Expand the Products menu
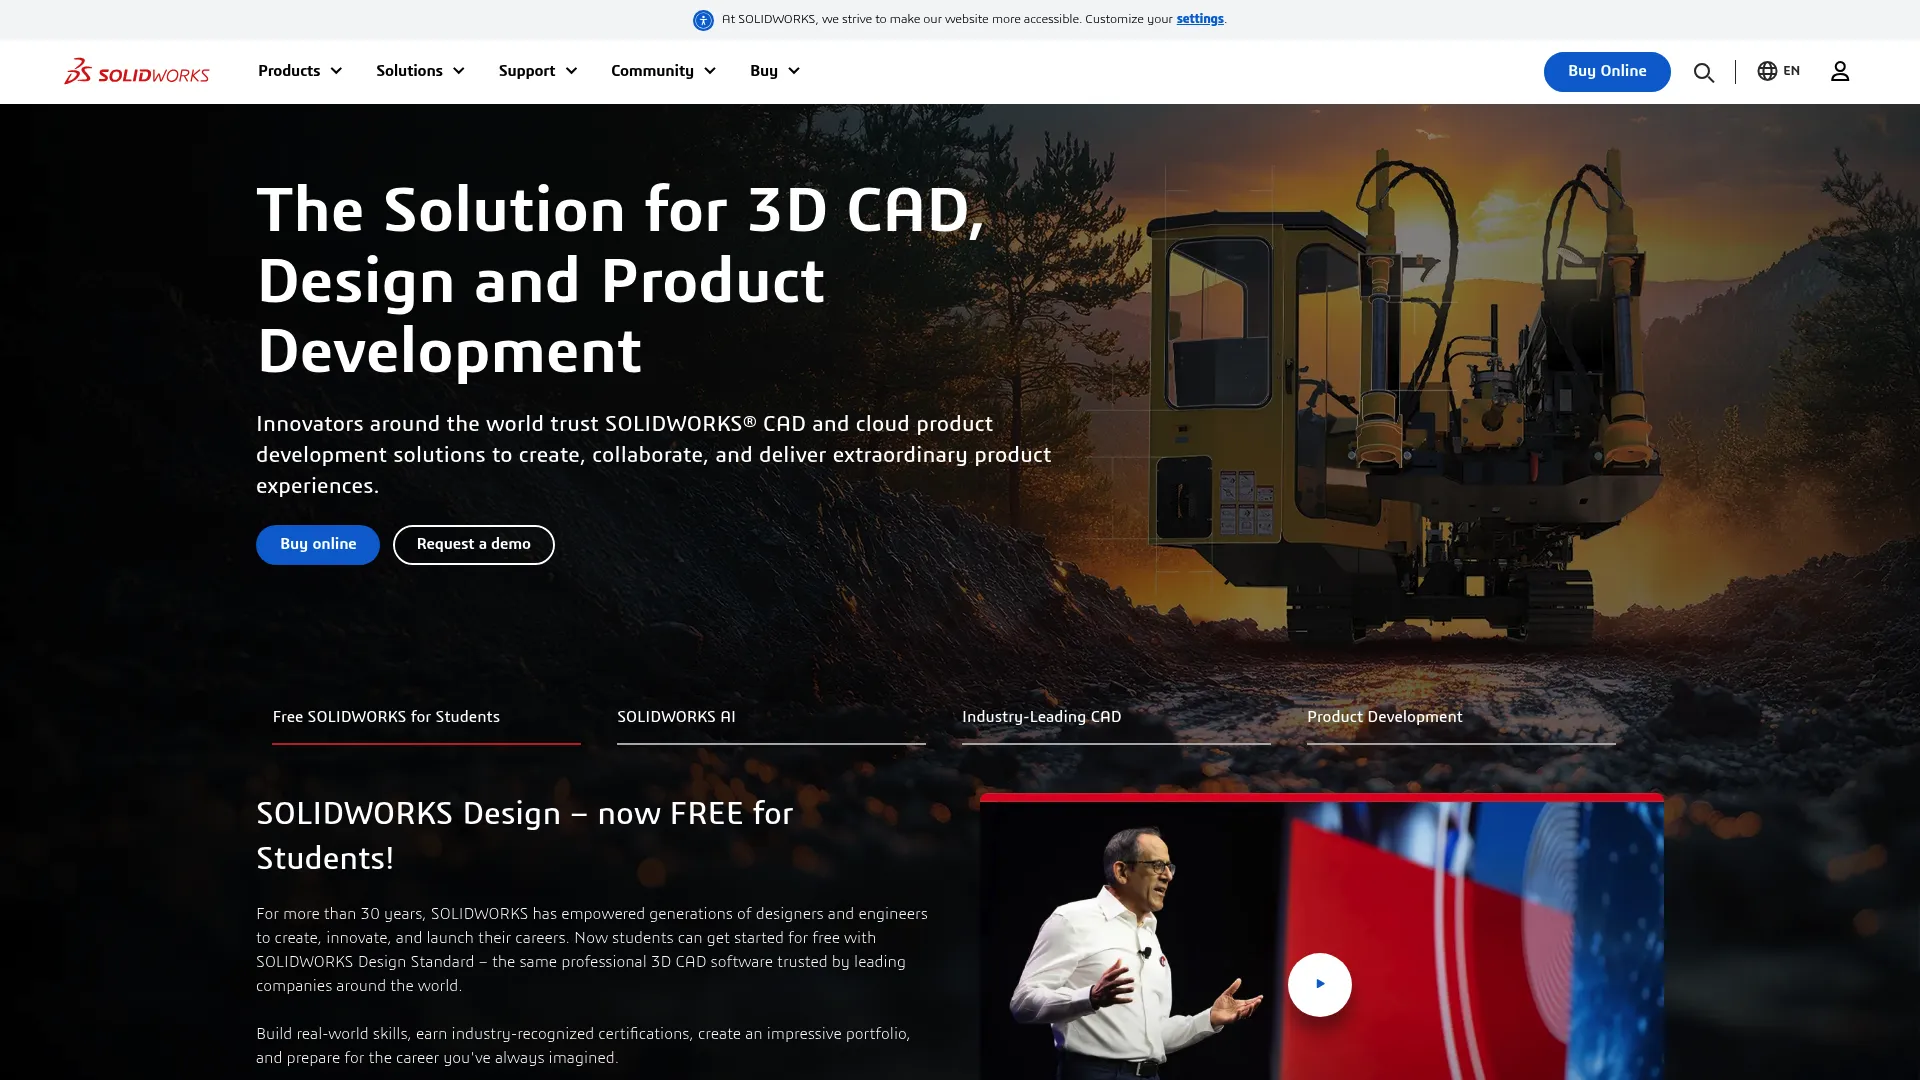This screenshot has width=1920, height=1080. point(300,71)
